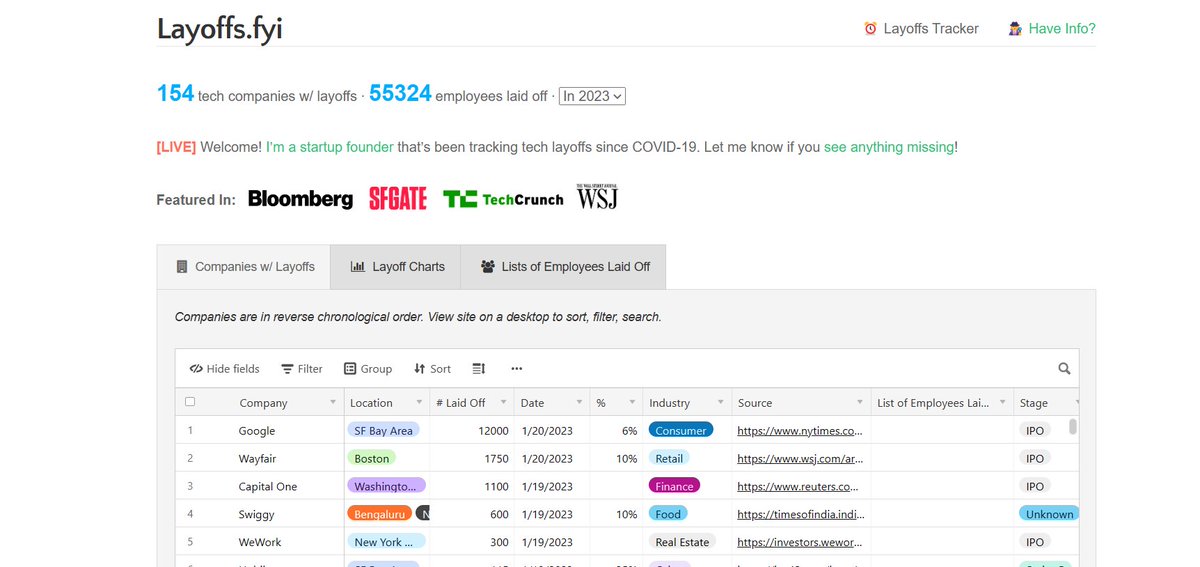The image size is (1200, 567).
Task: Click the table vertical scrollbar thumb
Action: (x=1073, y=427)
